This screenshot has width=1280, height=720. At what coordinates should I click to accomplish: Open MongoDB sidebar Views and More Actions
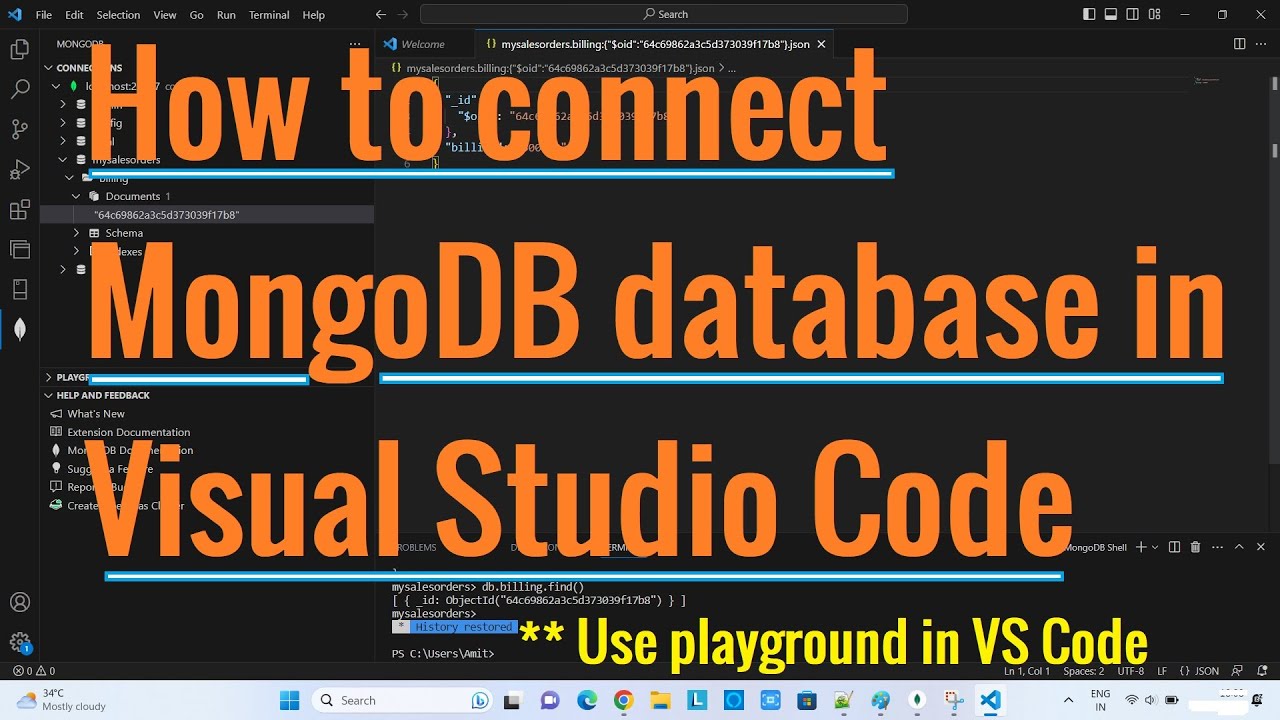355,44
